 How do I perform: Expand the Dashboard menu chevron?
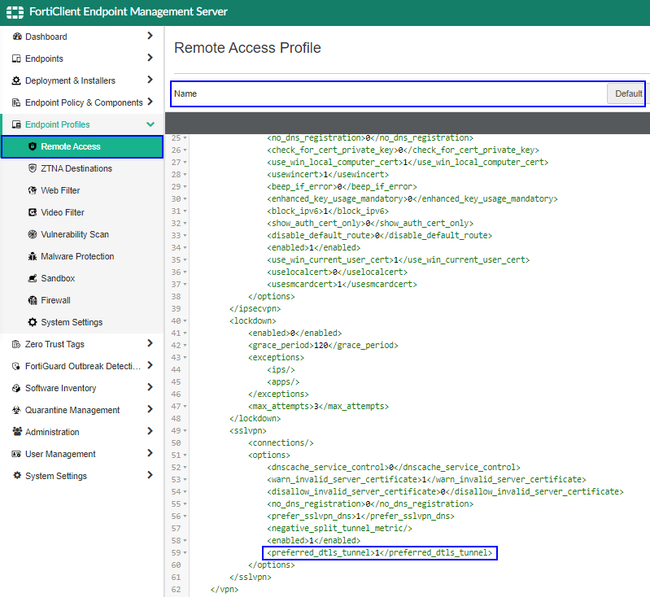150,37
